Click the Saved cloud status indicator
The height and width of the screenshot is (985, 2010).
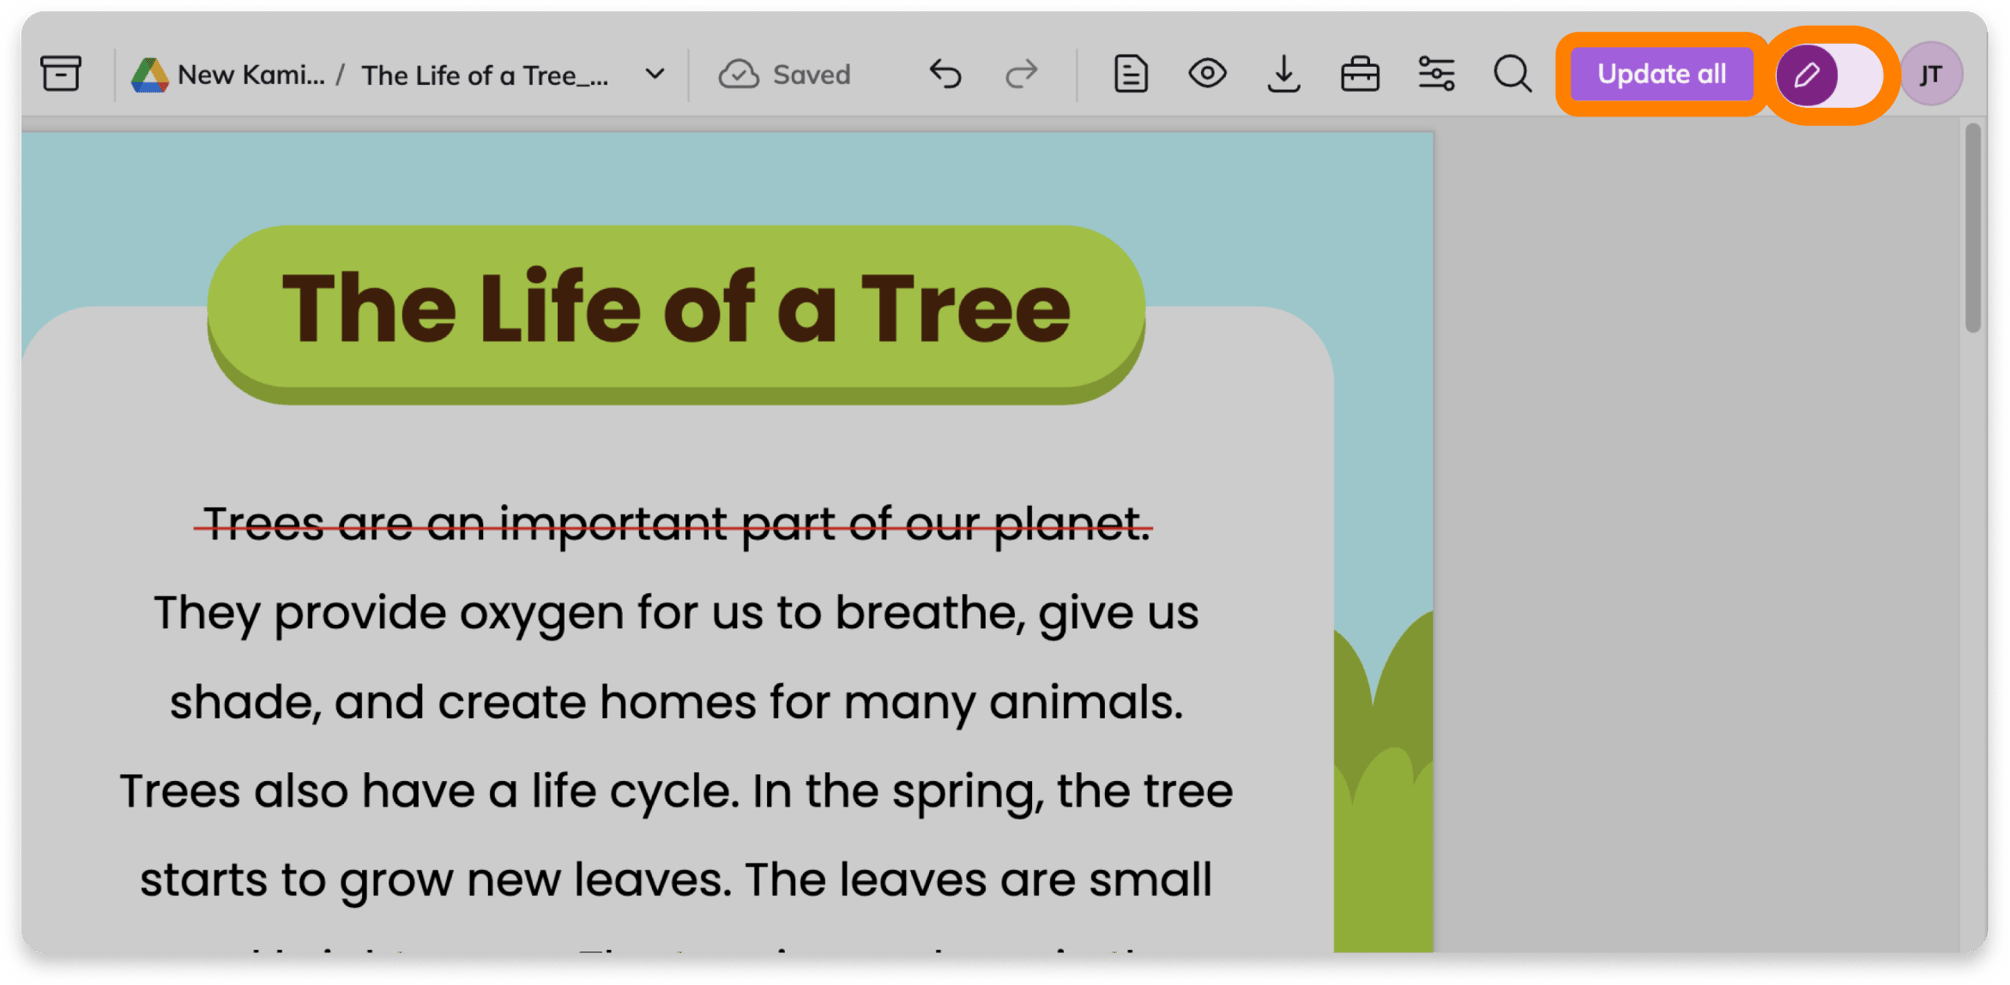(x=784, y=74)
